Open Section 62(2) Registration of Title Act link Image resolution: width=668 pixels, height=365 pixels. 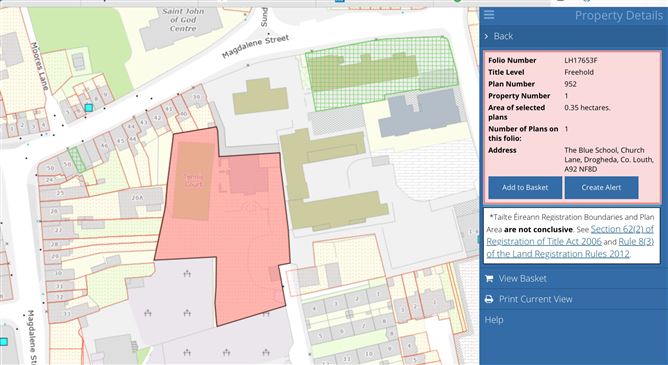[x=570, y=235]
